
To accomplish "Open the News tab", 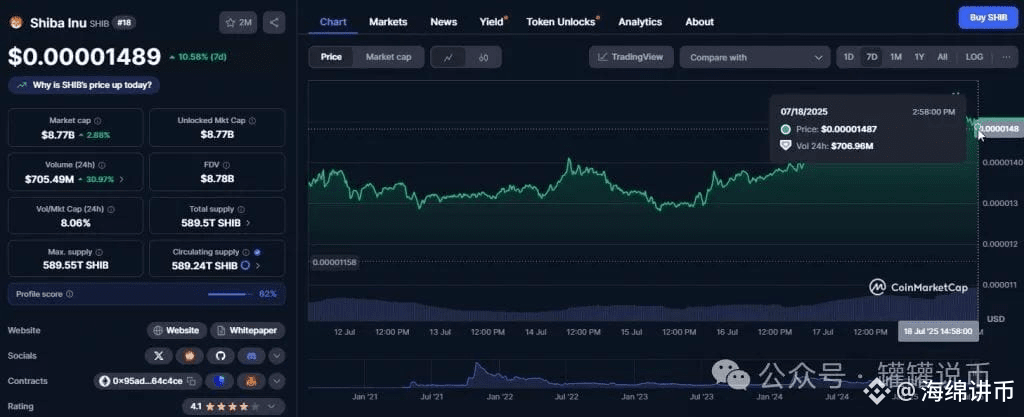I will 443,22.
